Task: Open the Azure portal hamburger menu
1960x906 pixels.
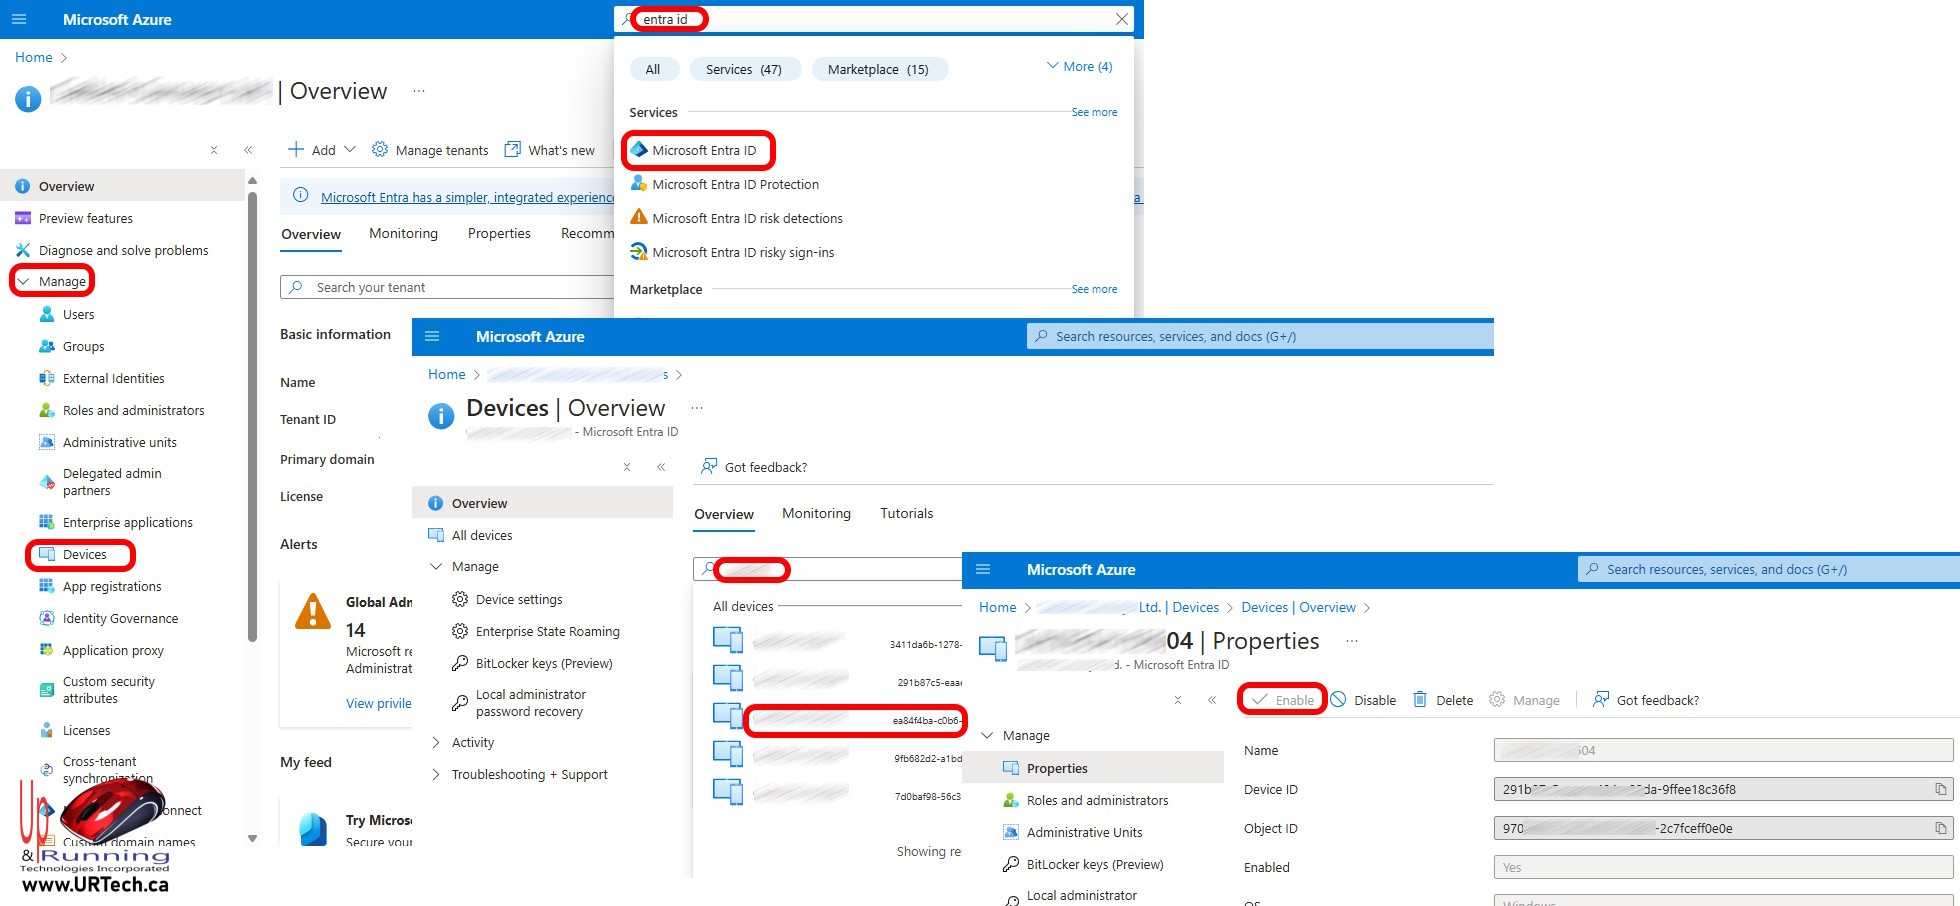Action: pos(19,19)
